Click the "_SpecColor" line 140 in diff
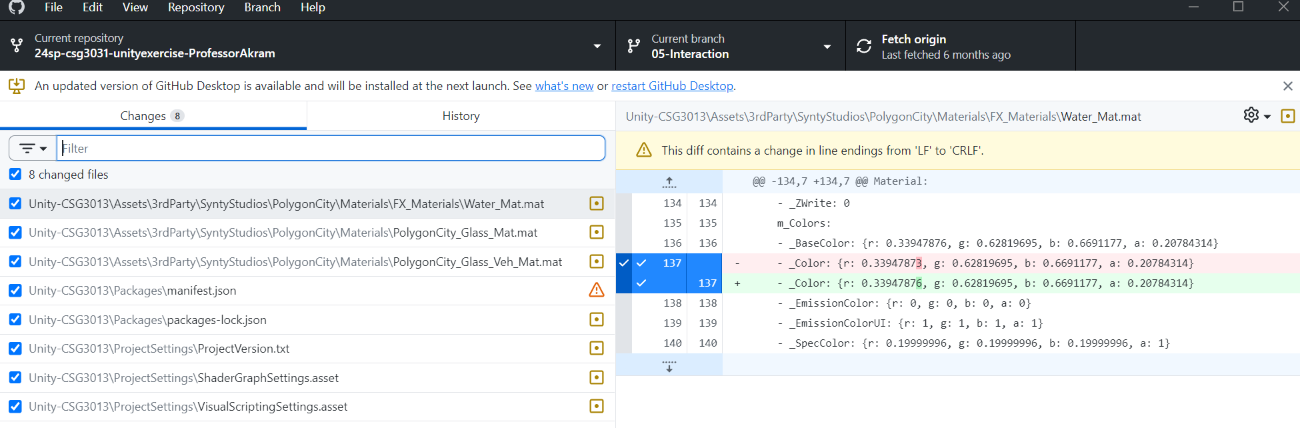The height and width of the screenshot is (428, 1300). pyautogui.click(x=1011, y=343)
